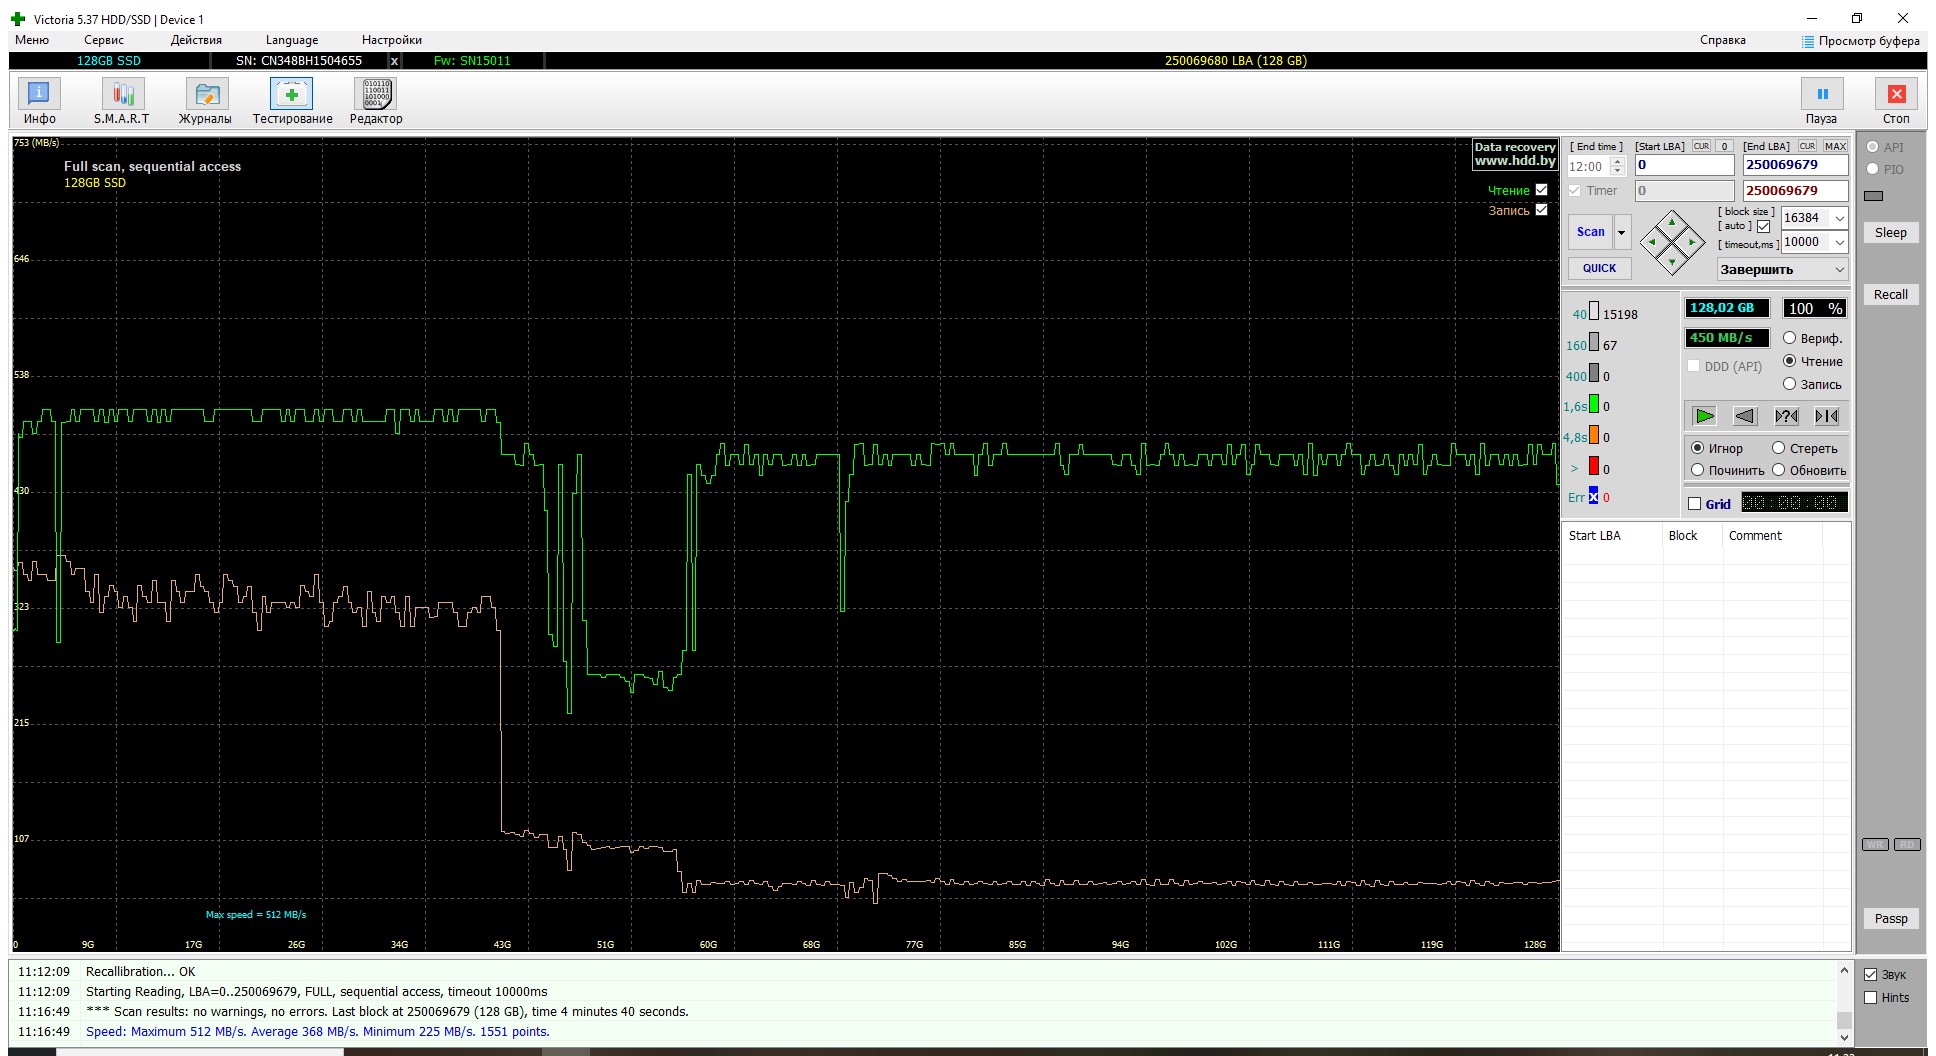This screenshot has width=1936, height=1056.
Task: Open the timeout 10000 dropdown
Action: [1839, 242]
